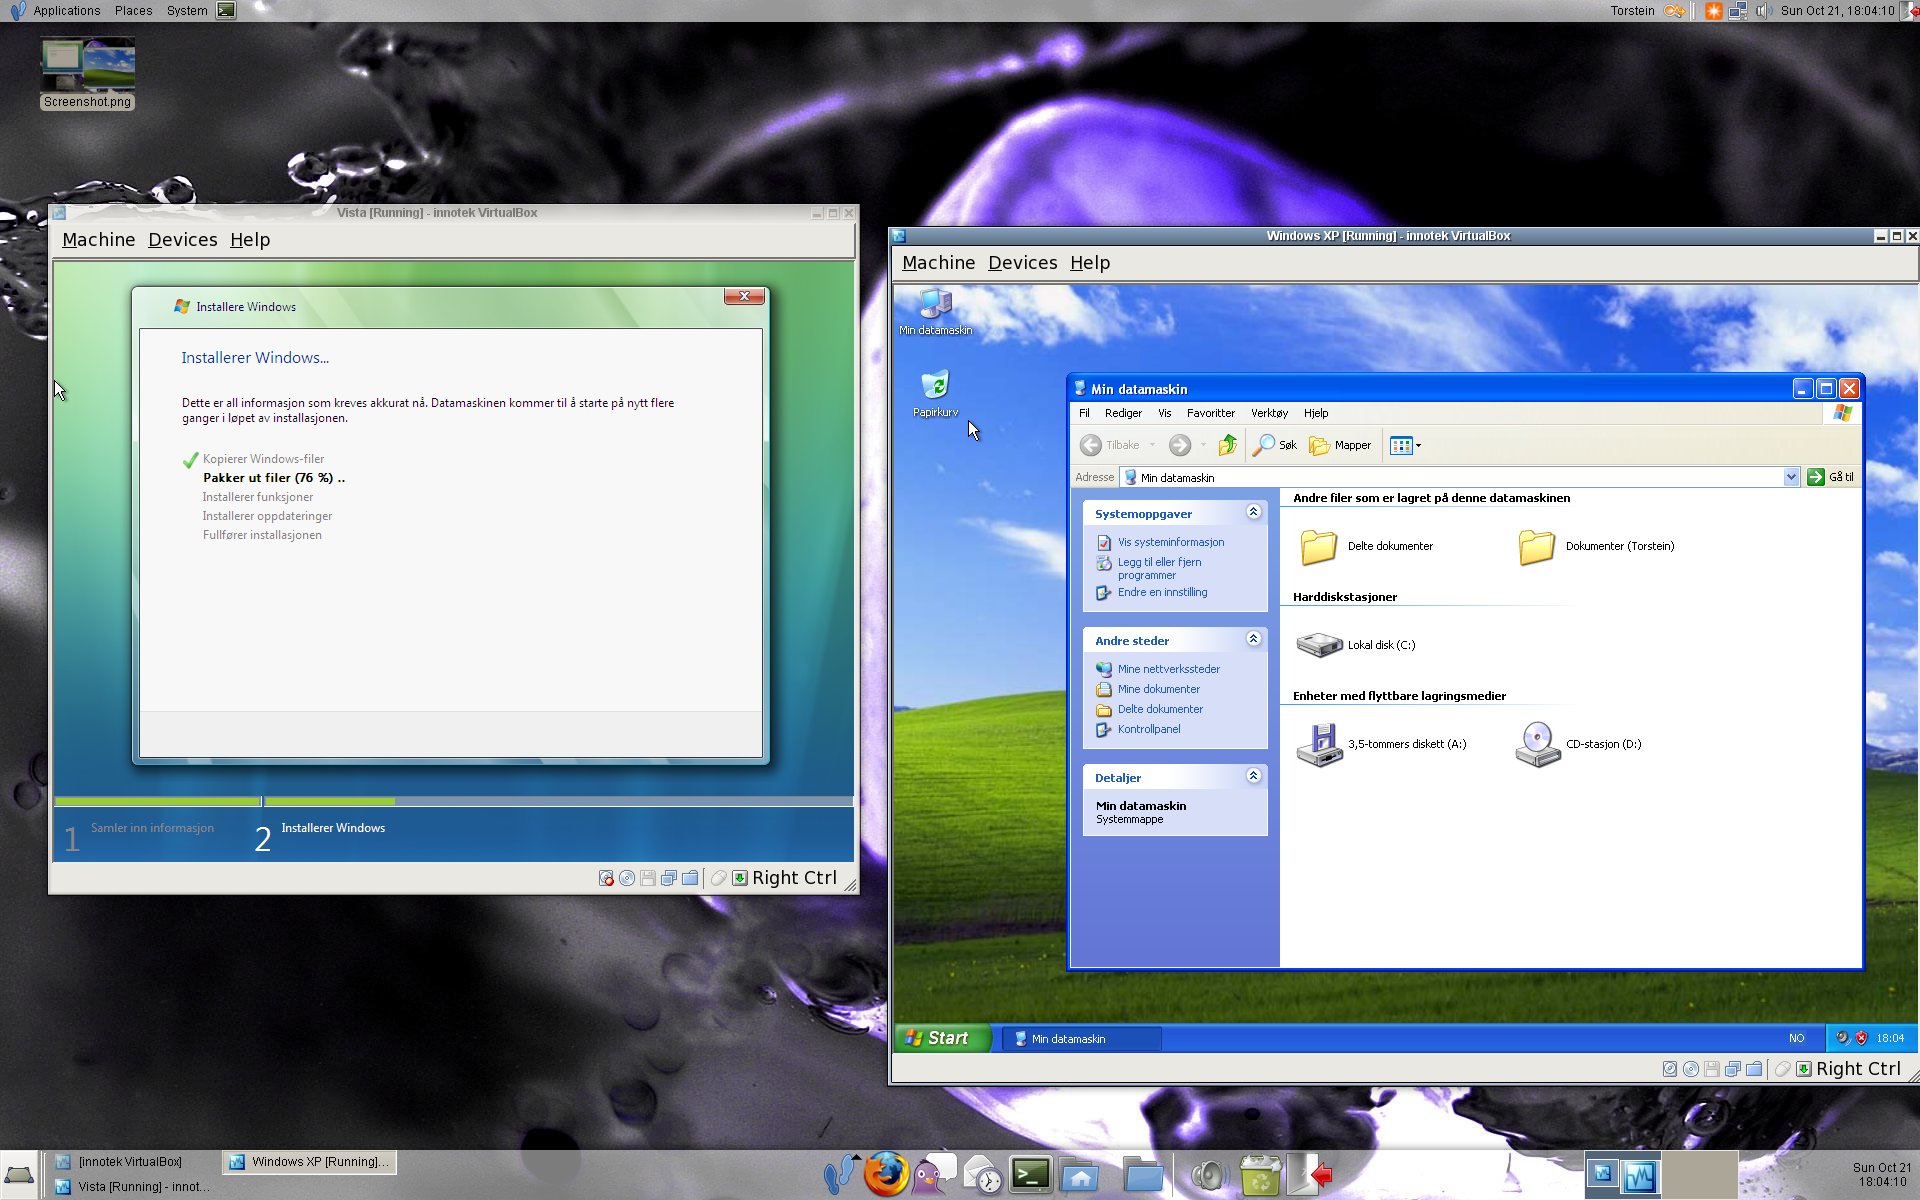Viewport: 1920px width, 1200px height.
Task: Click Min datamaskin button in XP taskbar
Action: (x=1082, y=1039)
